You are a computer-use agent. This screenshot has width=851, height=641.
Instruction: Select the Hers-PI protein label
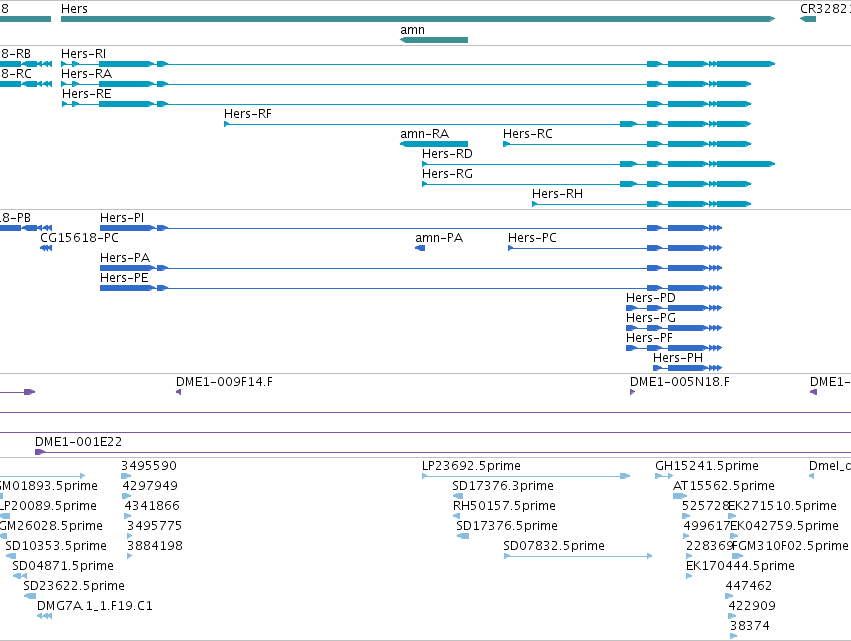pos(122,218)
